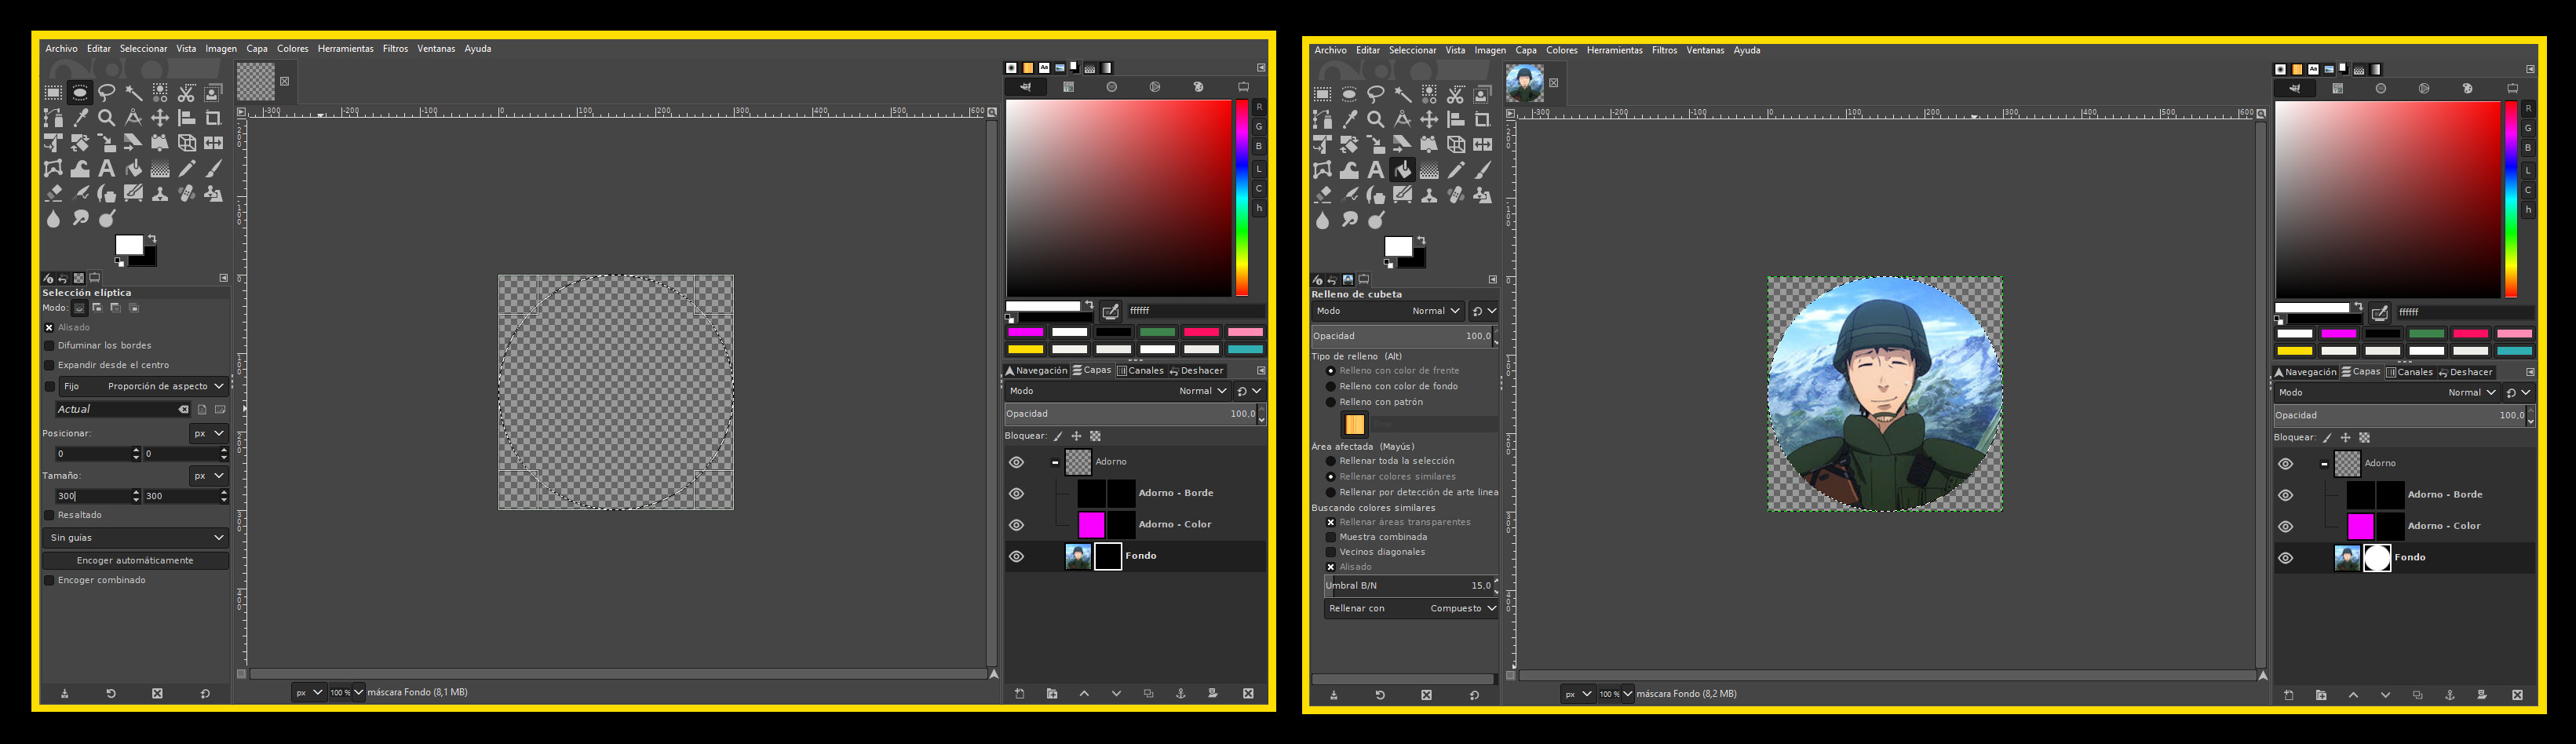2576x744 pixels.
Task: Open Capa menu in right GIMP window
Action: coord(1525,50)
